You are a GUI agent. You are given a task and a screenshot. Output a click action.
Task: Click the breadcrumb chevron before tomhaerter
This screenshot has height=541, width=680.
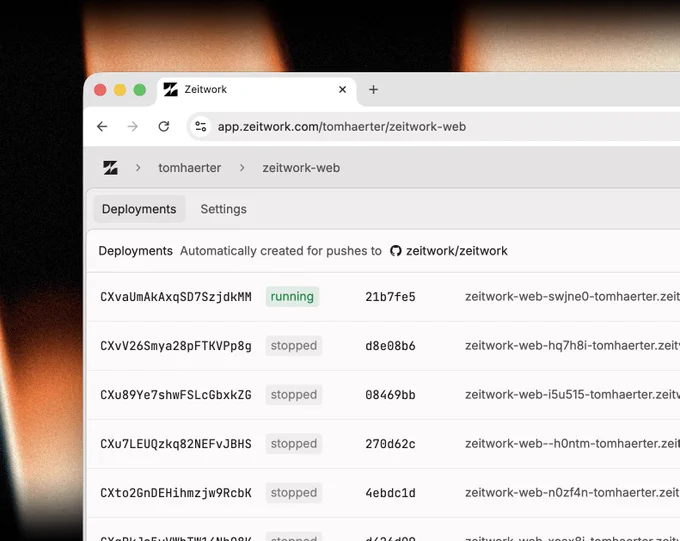pos(138,168)
